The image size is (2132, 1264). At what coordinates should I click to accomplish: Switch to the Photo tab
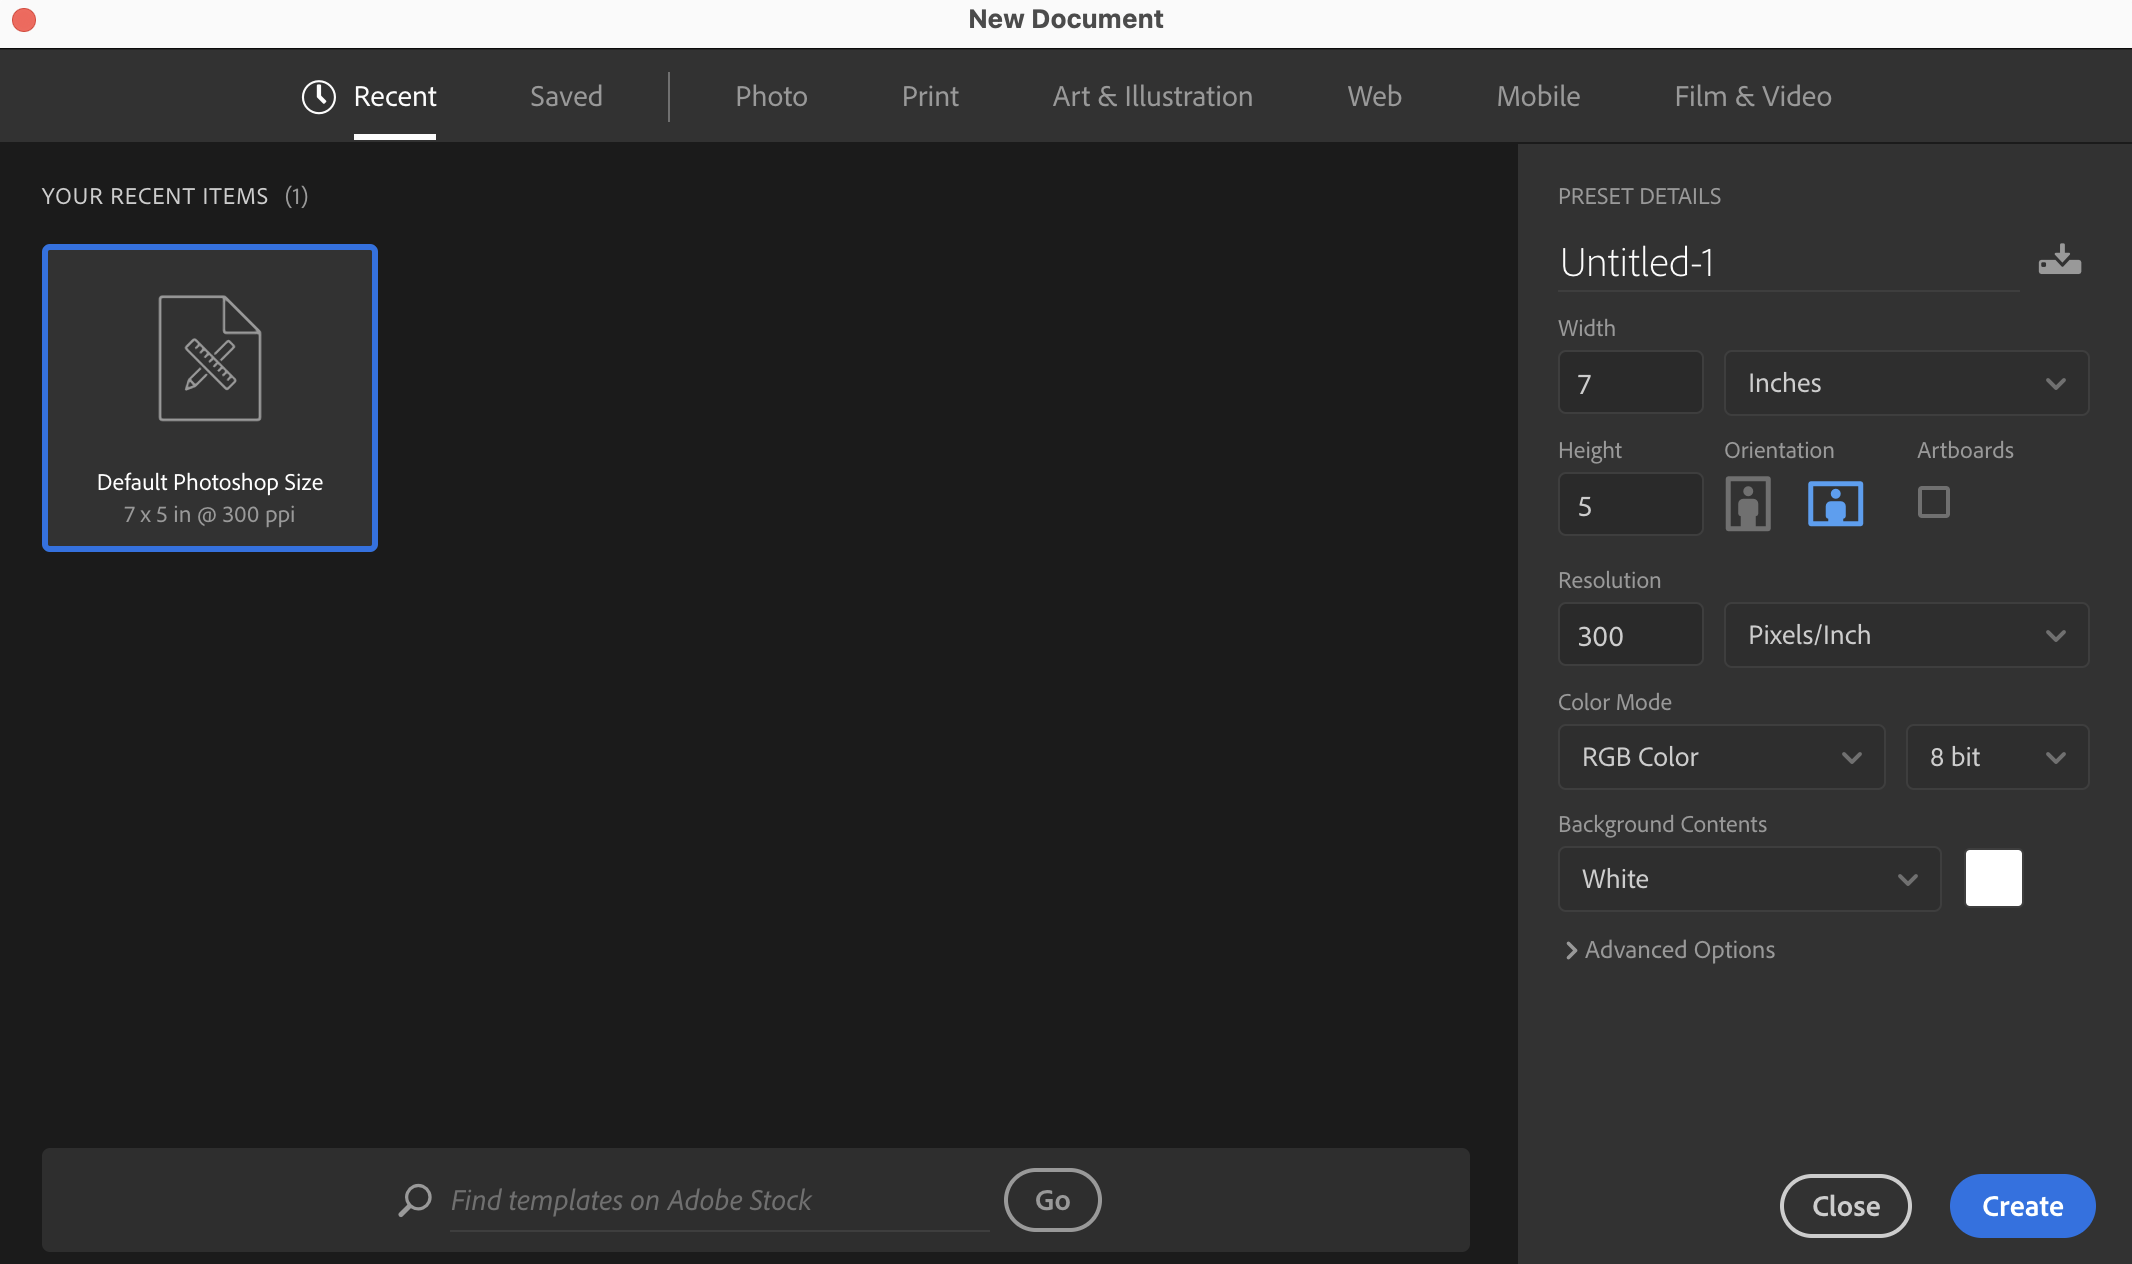770,93
